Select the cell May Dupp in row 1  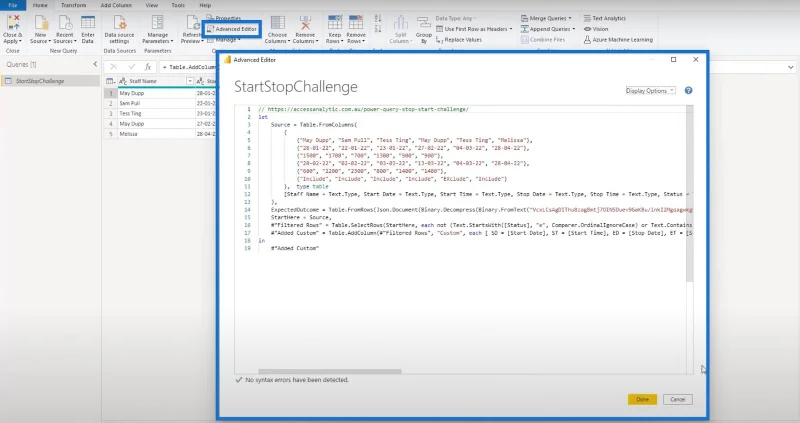click(156, 93)
